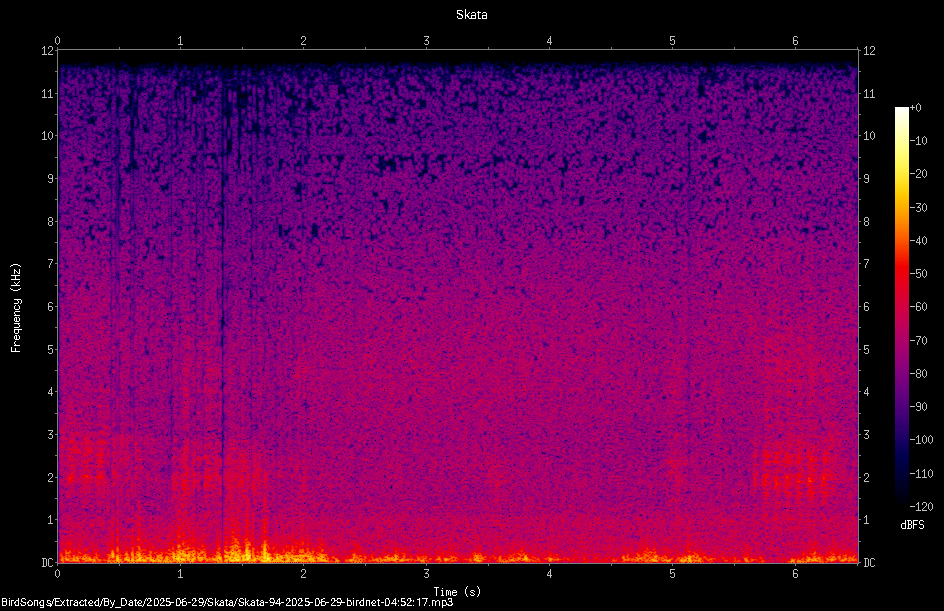Click the bright yellow low-frequency burst near 1.5 seconds
Screen dimensions: 944x611
(x=246, y=550)
